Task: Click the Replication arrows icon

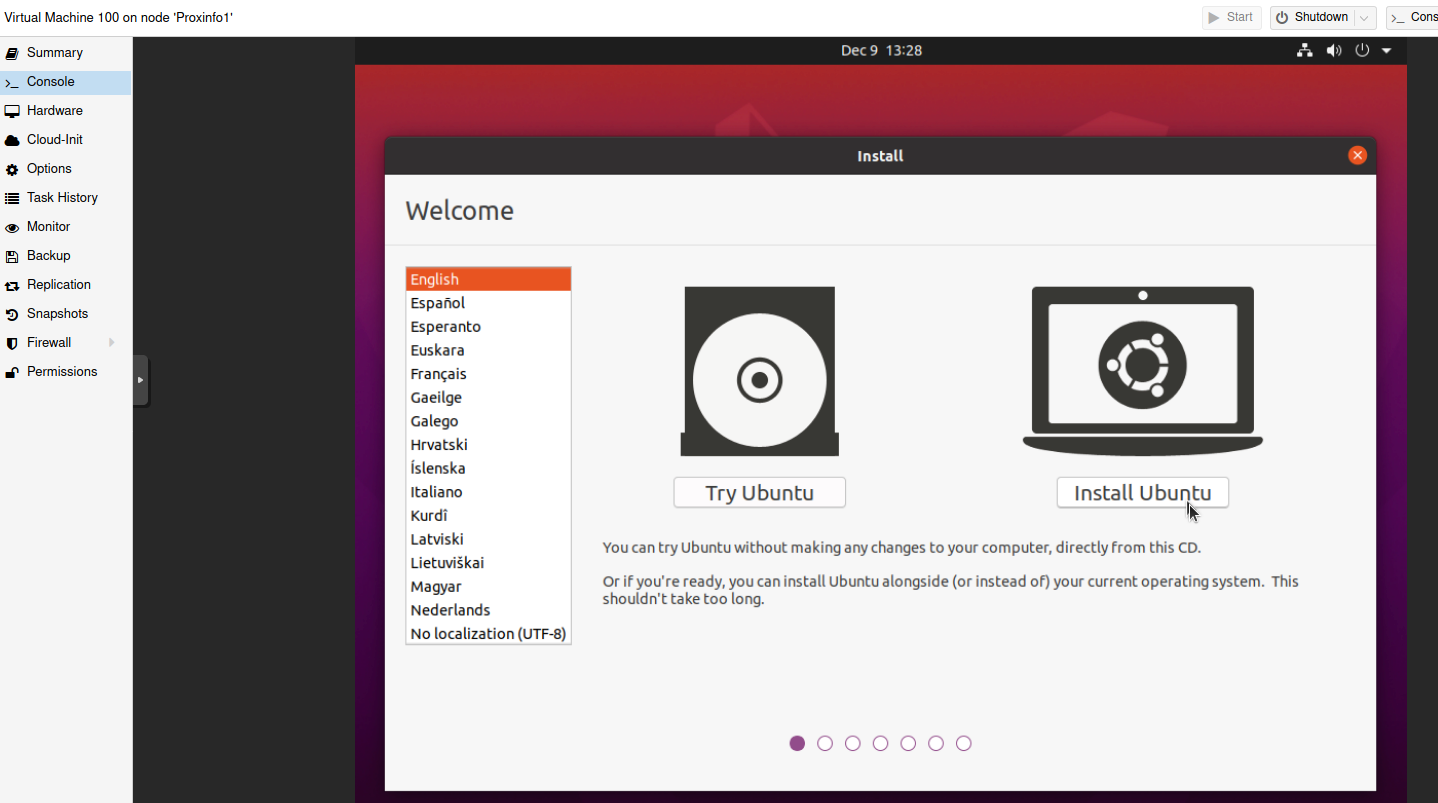Action: (x=12, y=286)
